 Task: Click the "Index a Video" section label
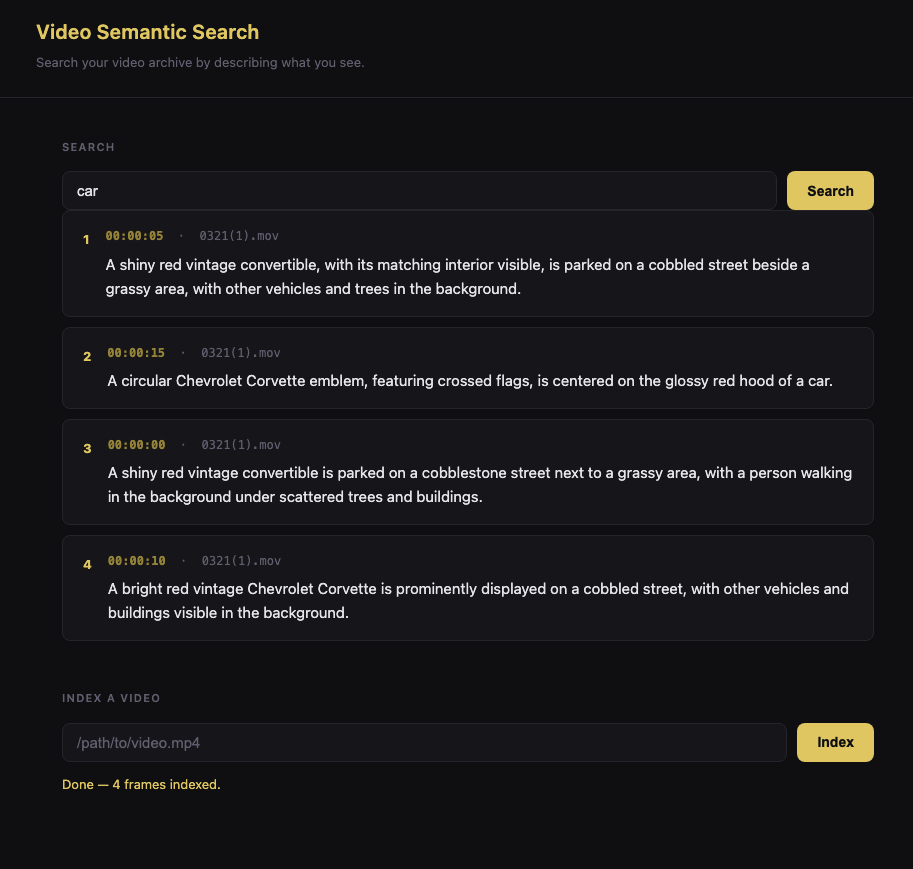[111, 698]
